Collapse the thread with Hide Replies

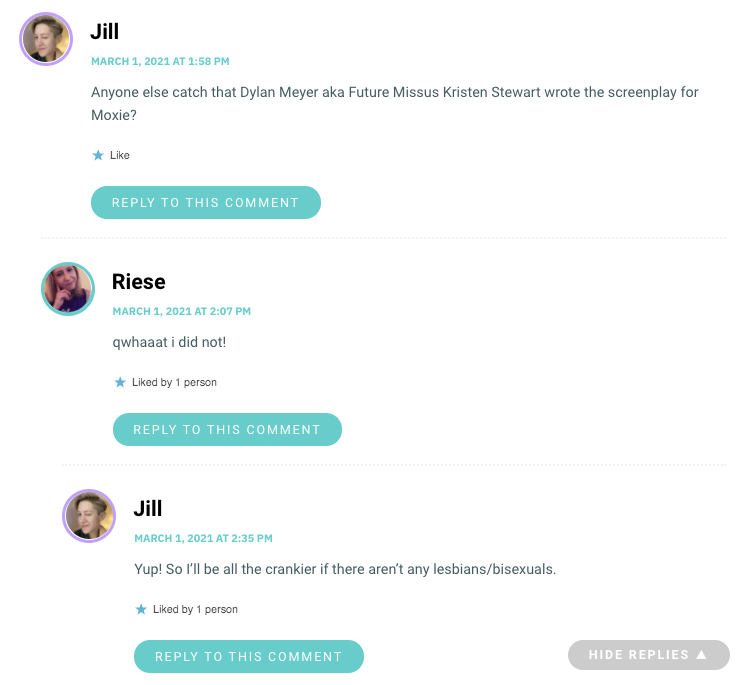648,655
